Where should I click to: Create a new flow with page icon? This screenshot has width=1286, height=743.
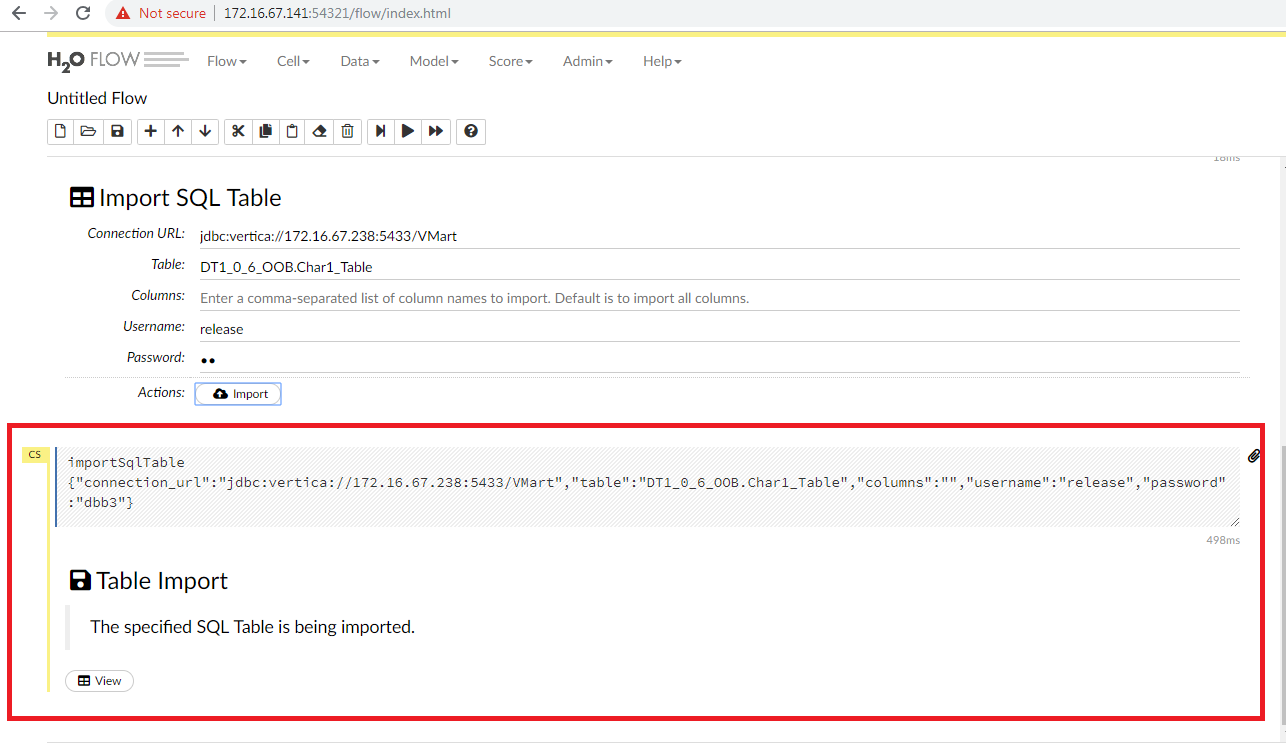click(x=61, y=131)
